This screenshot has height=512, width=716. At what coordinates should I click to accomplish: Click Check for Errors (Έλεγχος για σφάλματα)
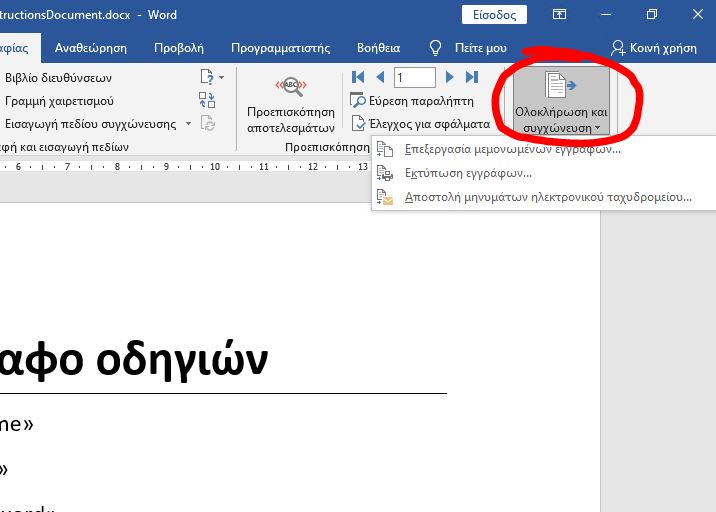pos(421,124)
